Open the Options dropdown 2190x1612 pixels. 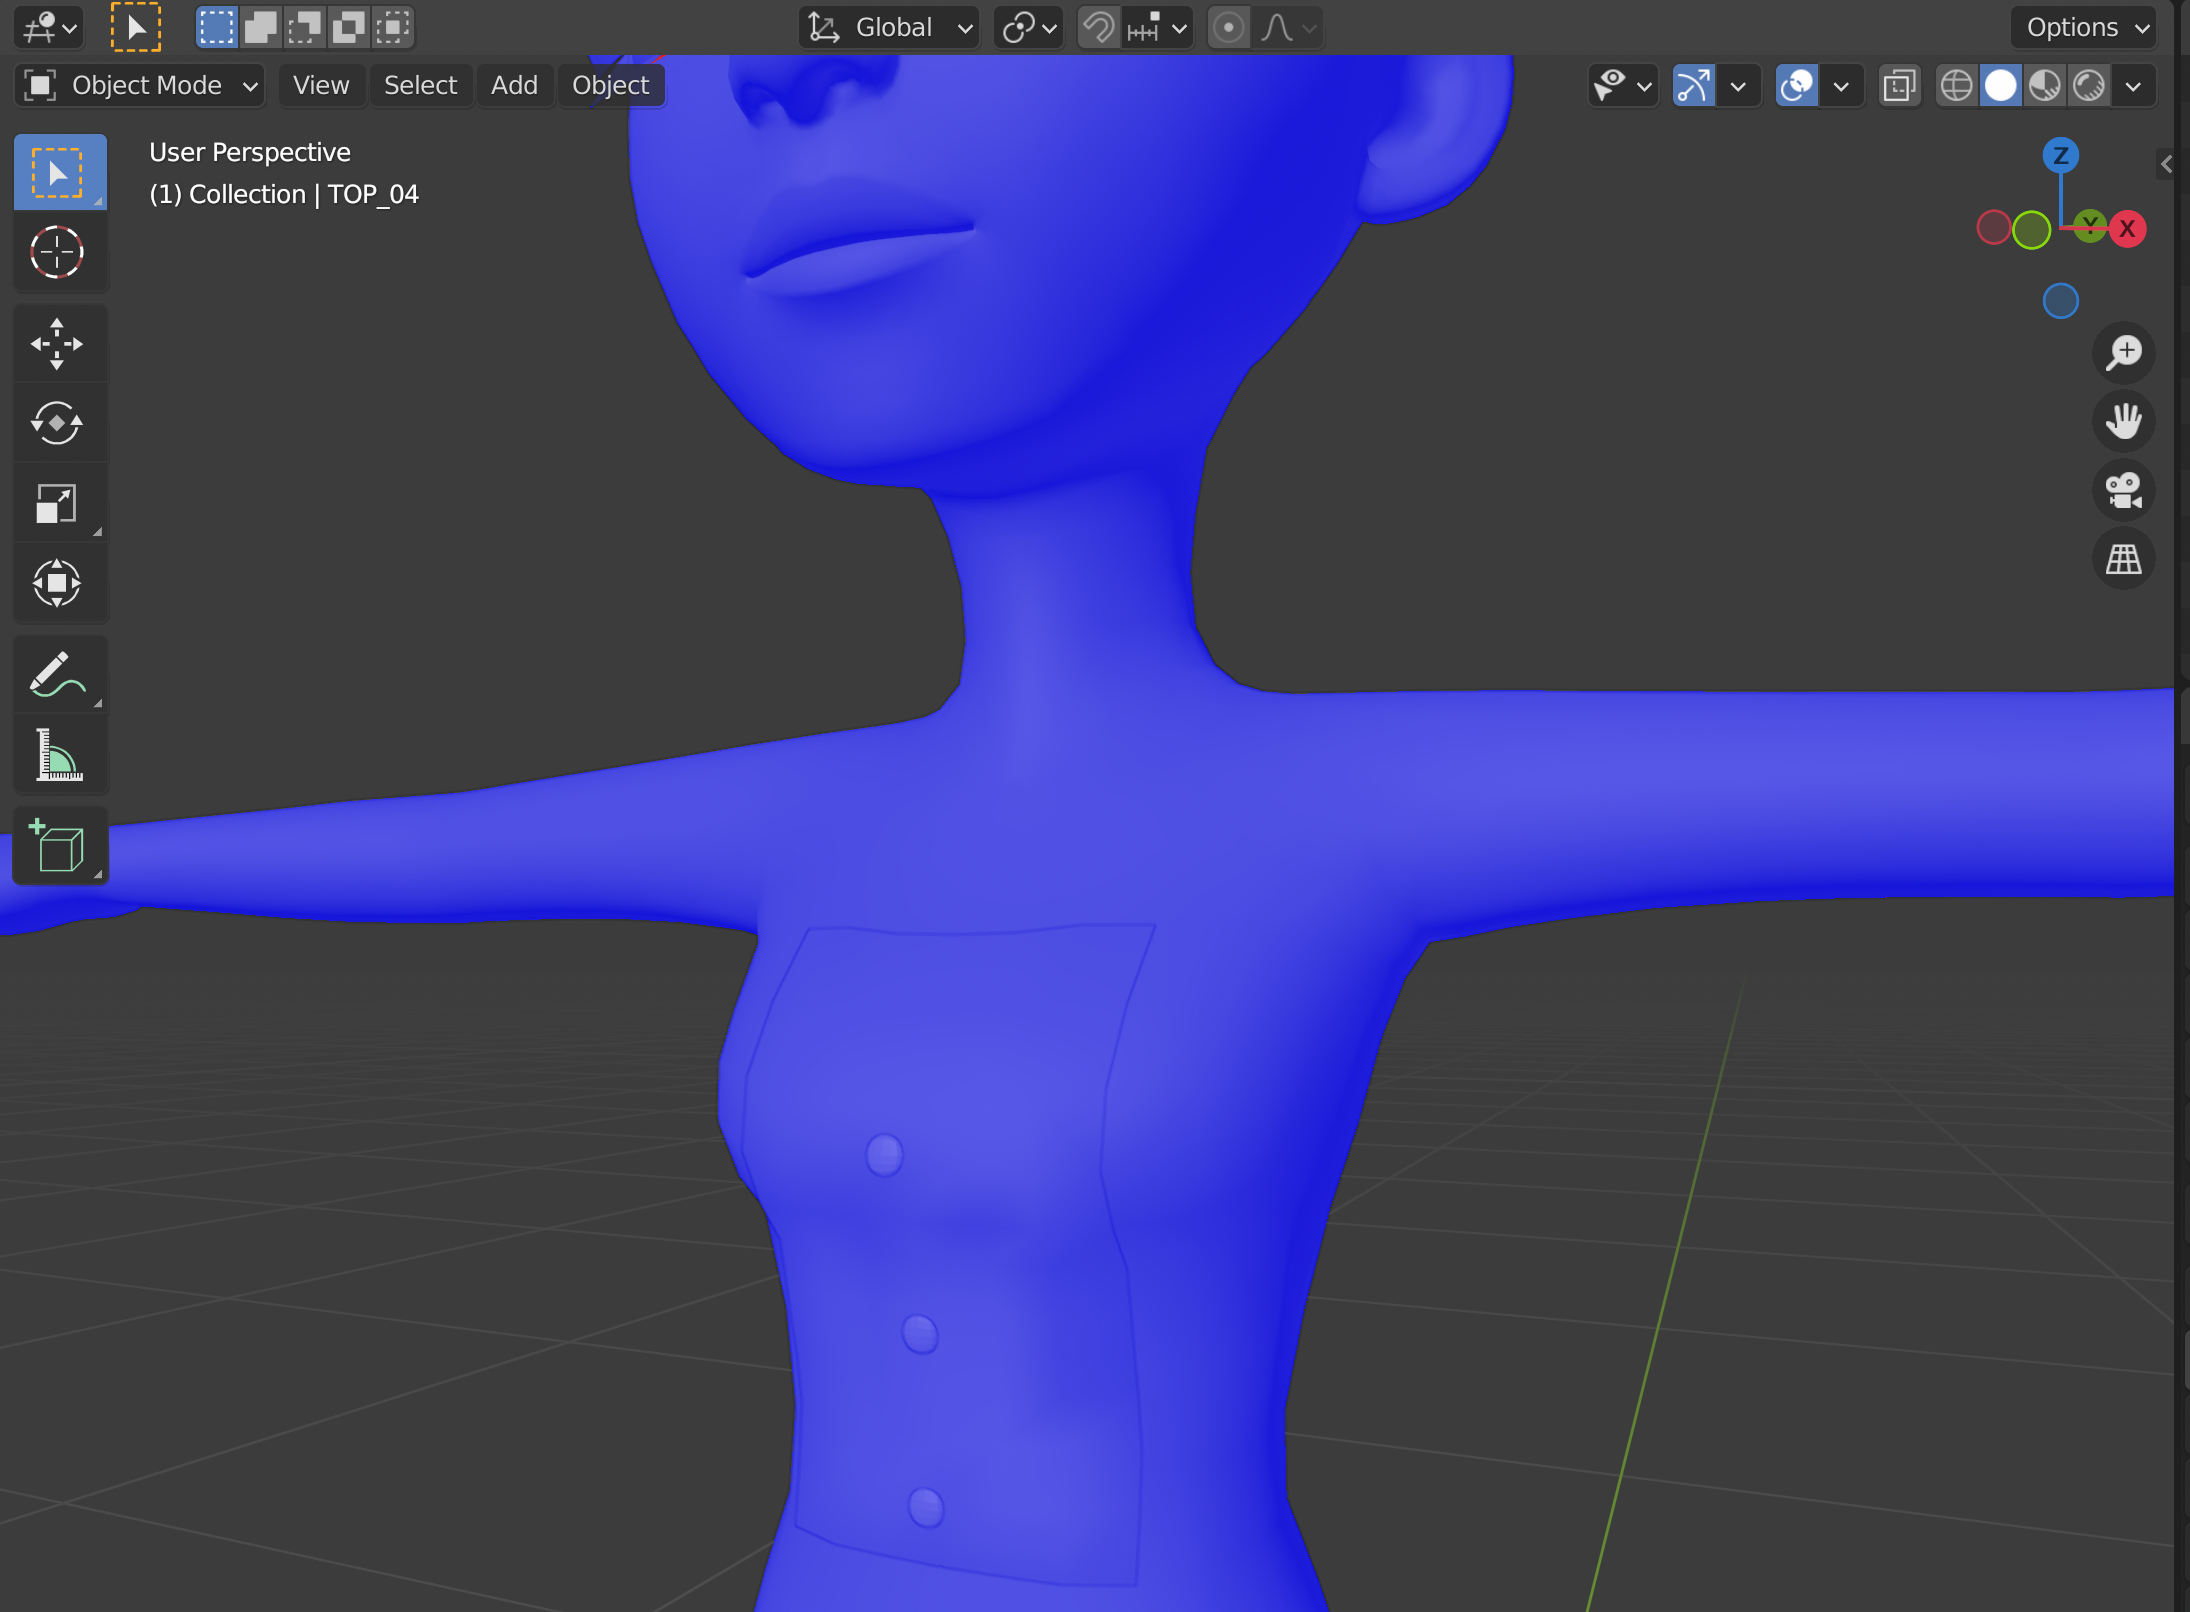click(x=2084, y=27)
